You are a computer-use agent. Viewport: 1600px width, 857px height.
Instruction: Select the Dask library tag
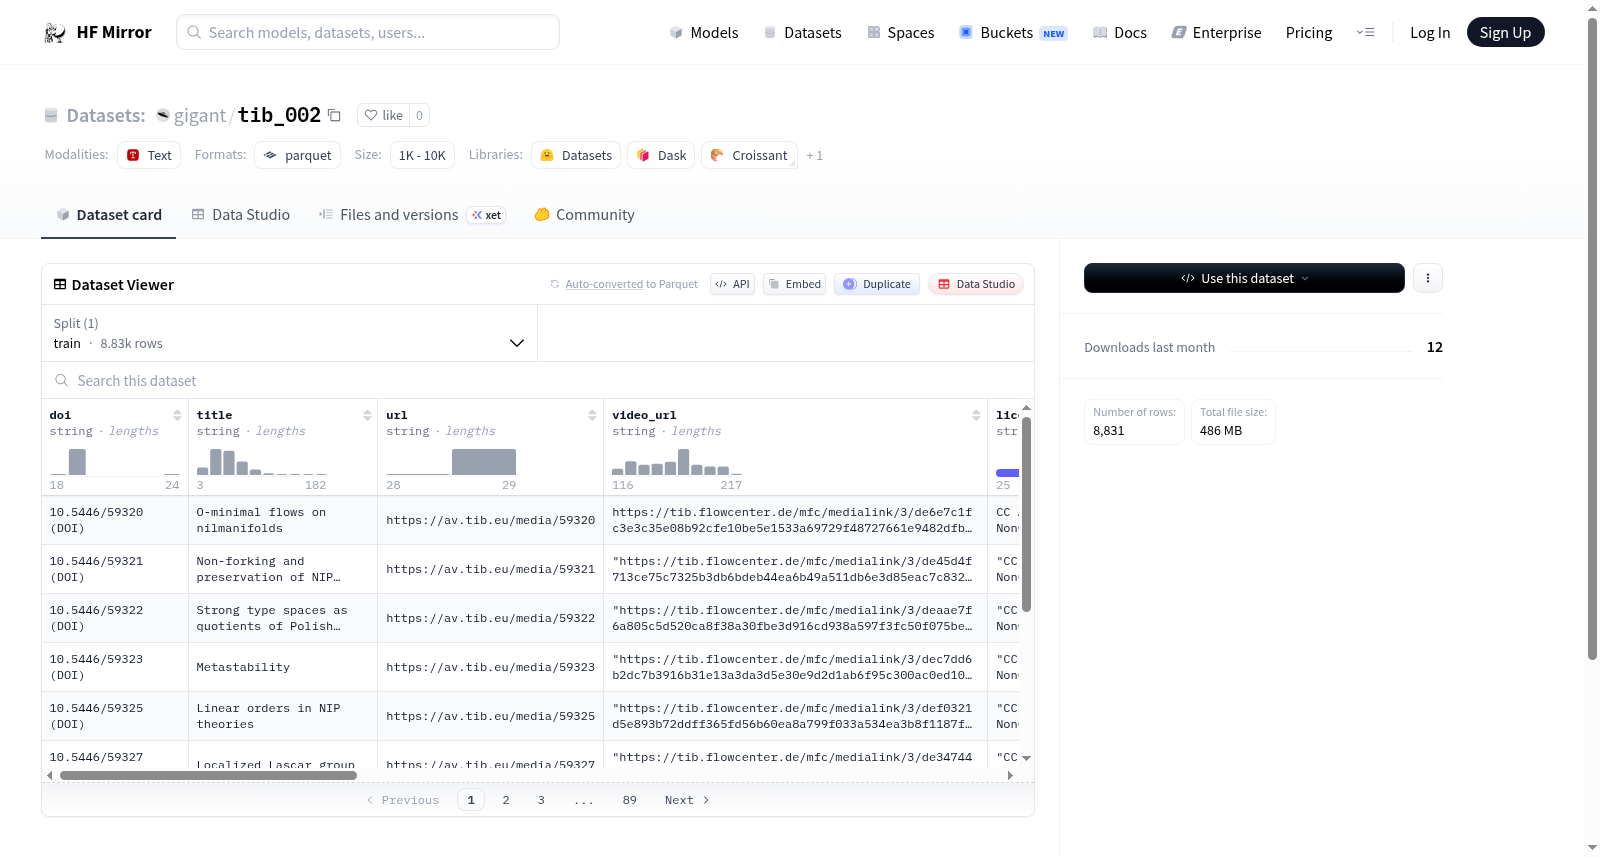click(662, 155)
